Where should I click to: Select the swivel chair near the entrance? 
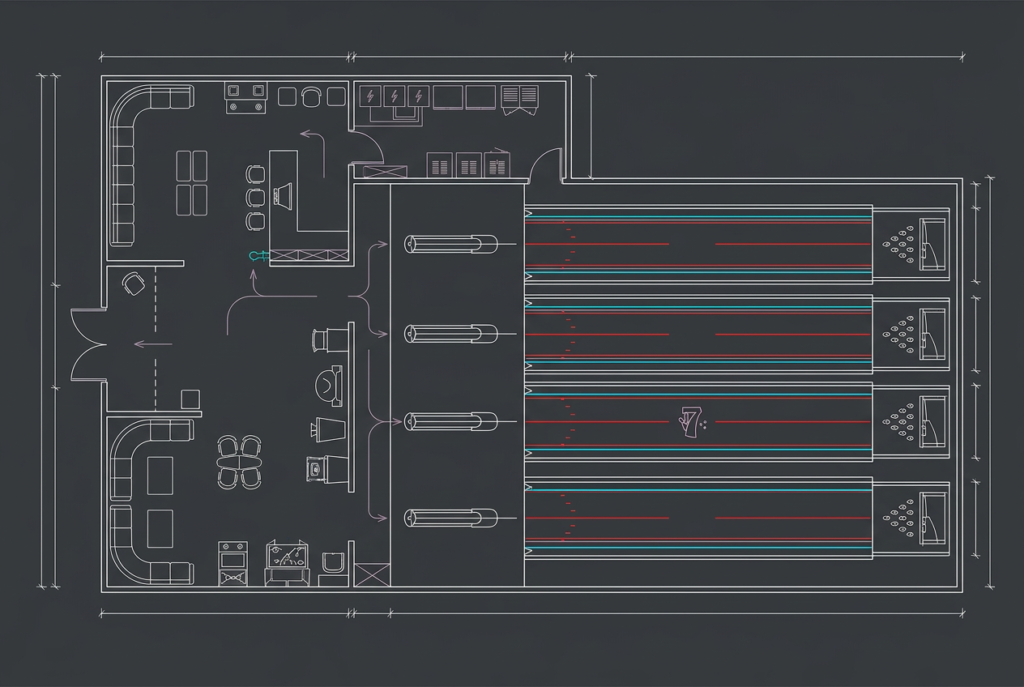point(131,284)
